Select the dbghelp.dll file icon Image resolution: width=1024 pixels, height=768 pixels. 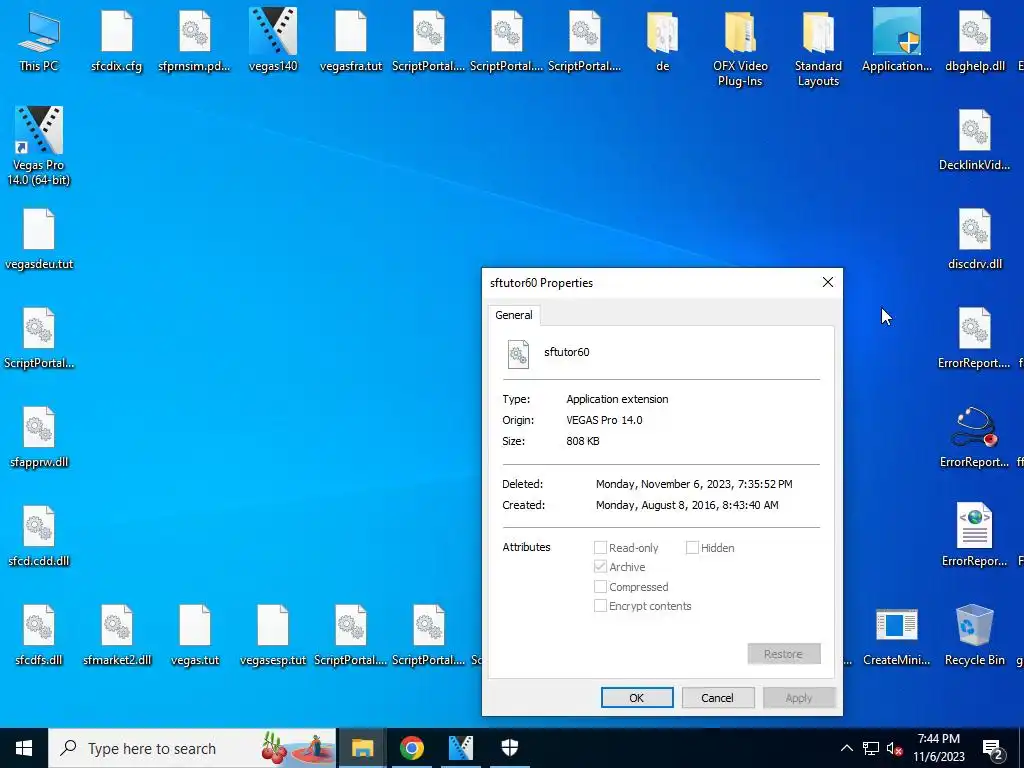(x=974, y=42)
